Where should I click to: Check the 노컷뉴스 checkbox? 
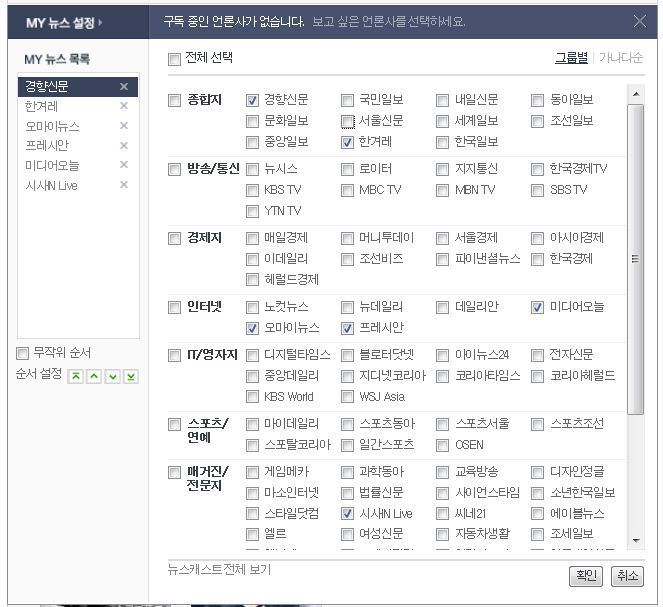click(252, 307)
